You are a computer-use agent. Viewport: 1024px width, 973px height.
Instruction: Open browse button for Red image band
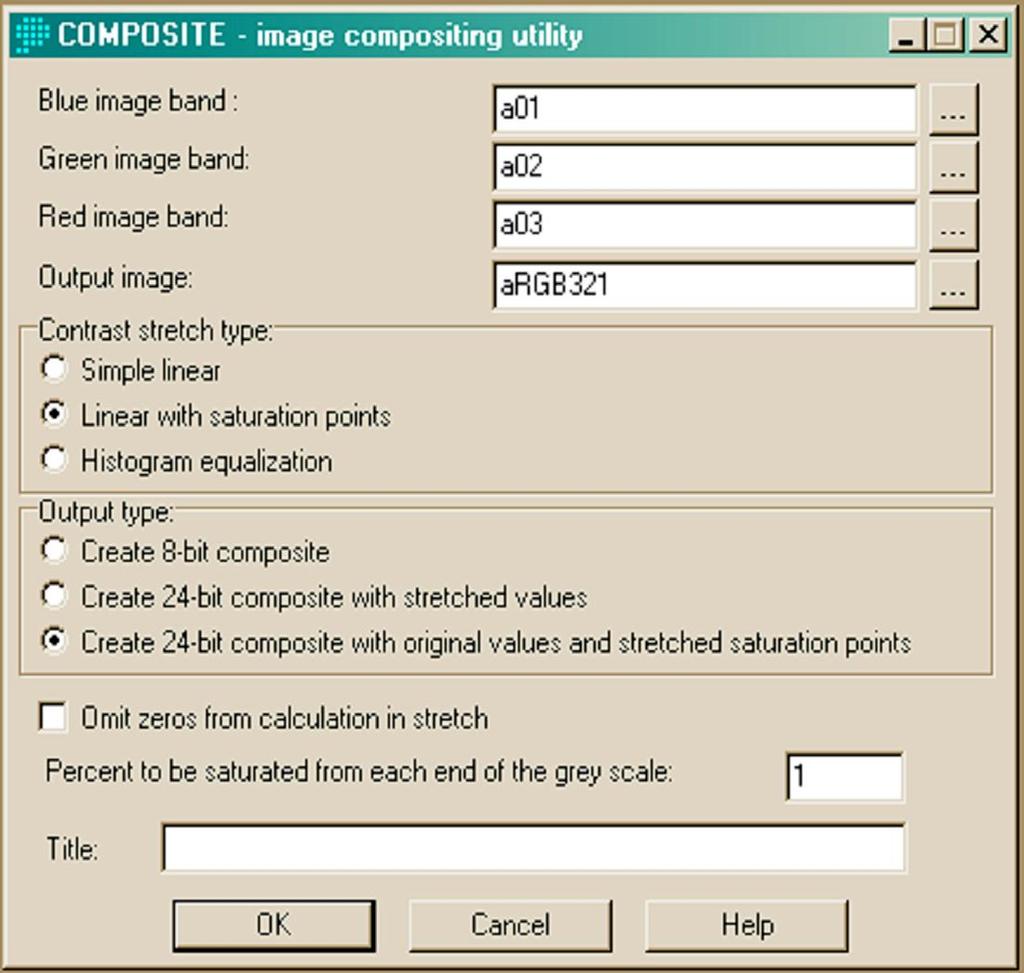953,226
